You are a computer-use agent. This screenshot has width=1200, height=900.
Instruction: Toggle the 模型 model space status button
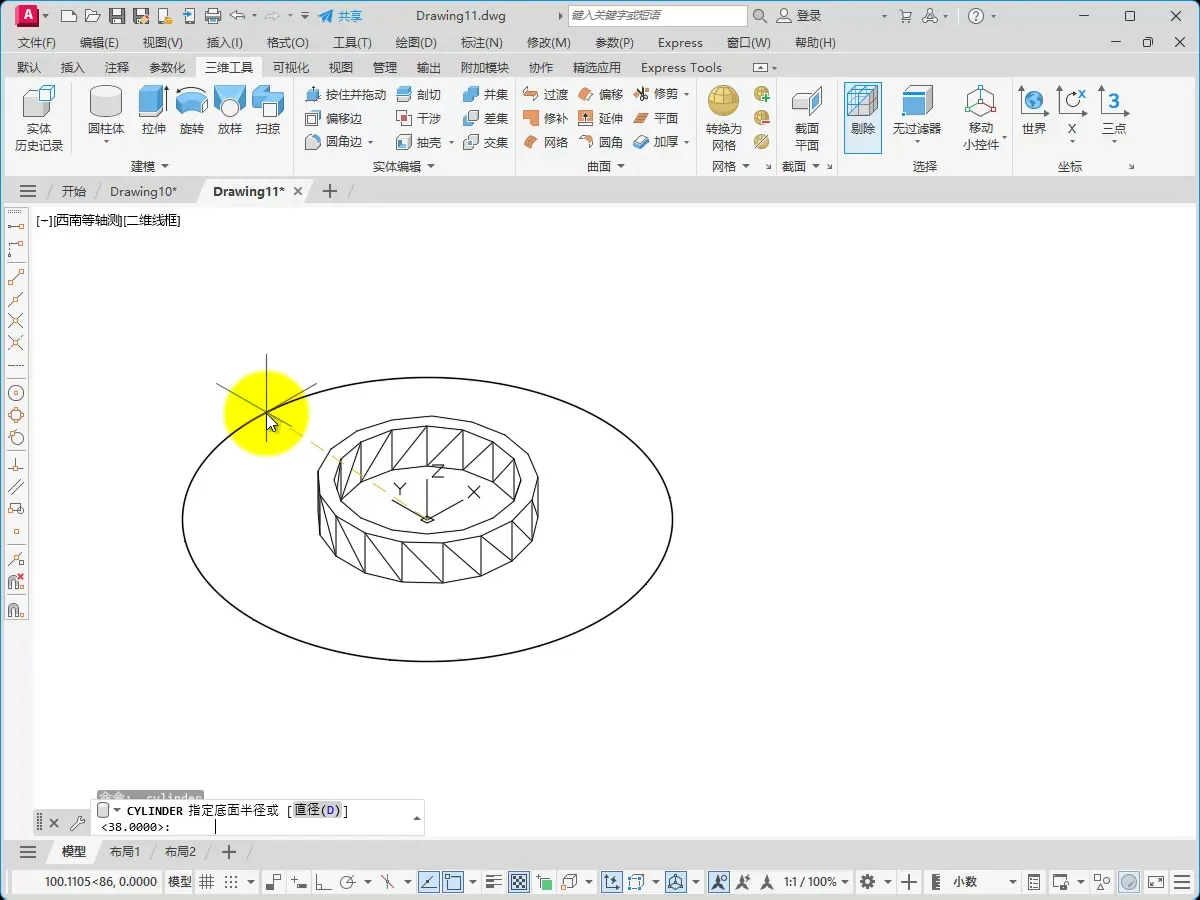180,882
